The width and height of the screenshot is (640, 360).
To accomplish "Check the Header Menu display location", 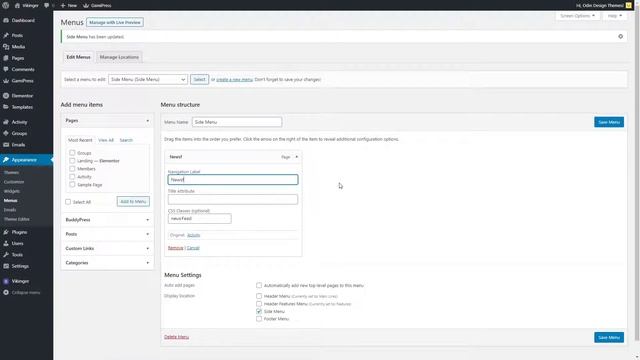I will tap(259, 296).
